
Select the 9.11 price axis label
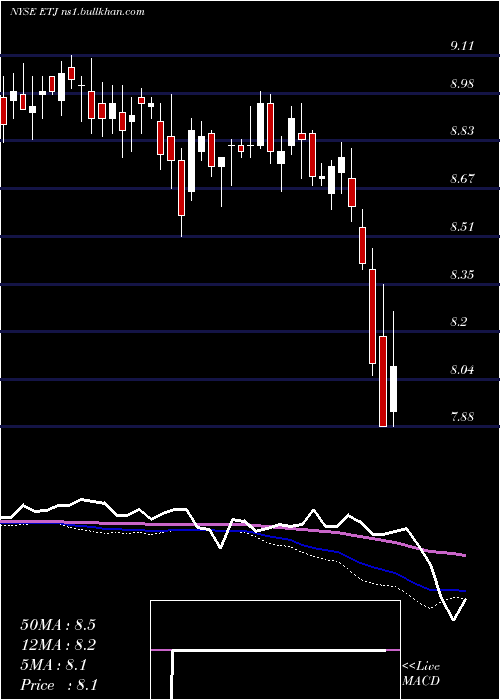pos(462,46)
